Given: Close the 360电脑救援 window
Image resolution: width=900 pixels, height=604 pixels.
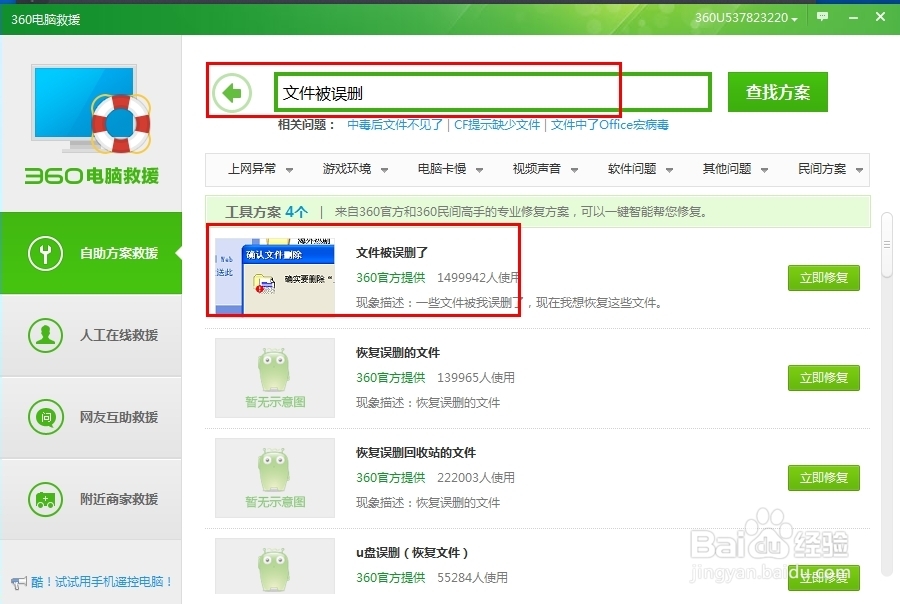Looking at the screenshot, I should (880, 17).
